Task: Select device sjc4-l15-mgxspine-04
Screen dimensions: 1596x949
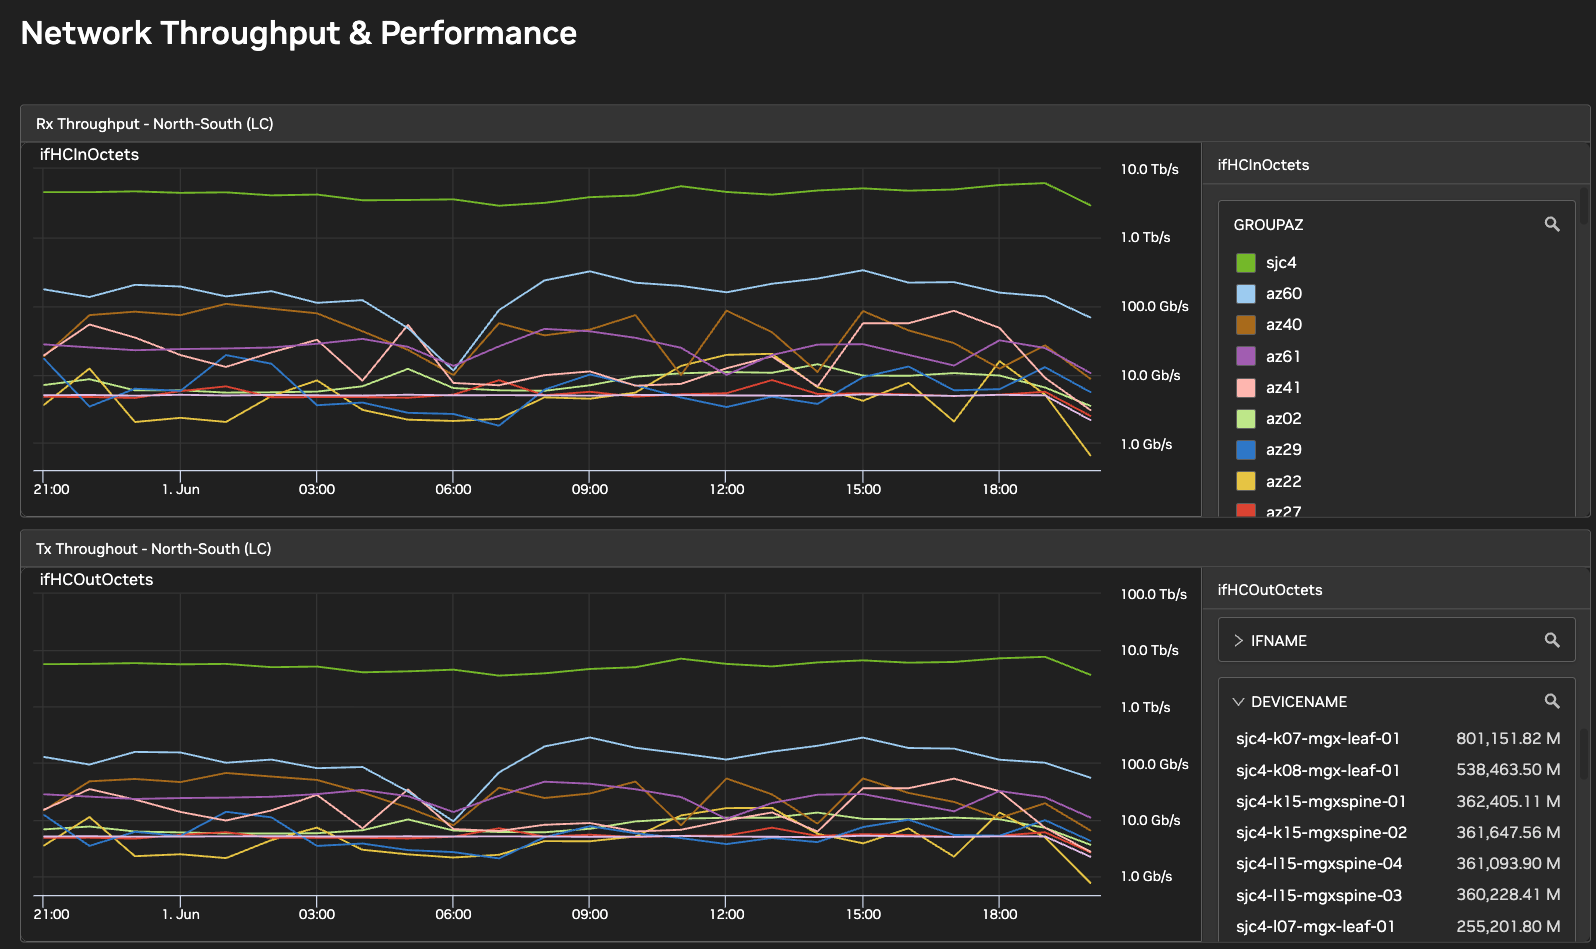Action: tap(1319, 864)
